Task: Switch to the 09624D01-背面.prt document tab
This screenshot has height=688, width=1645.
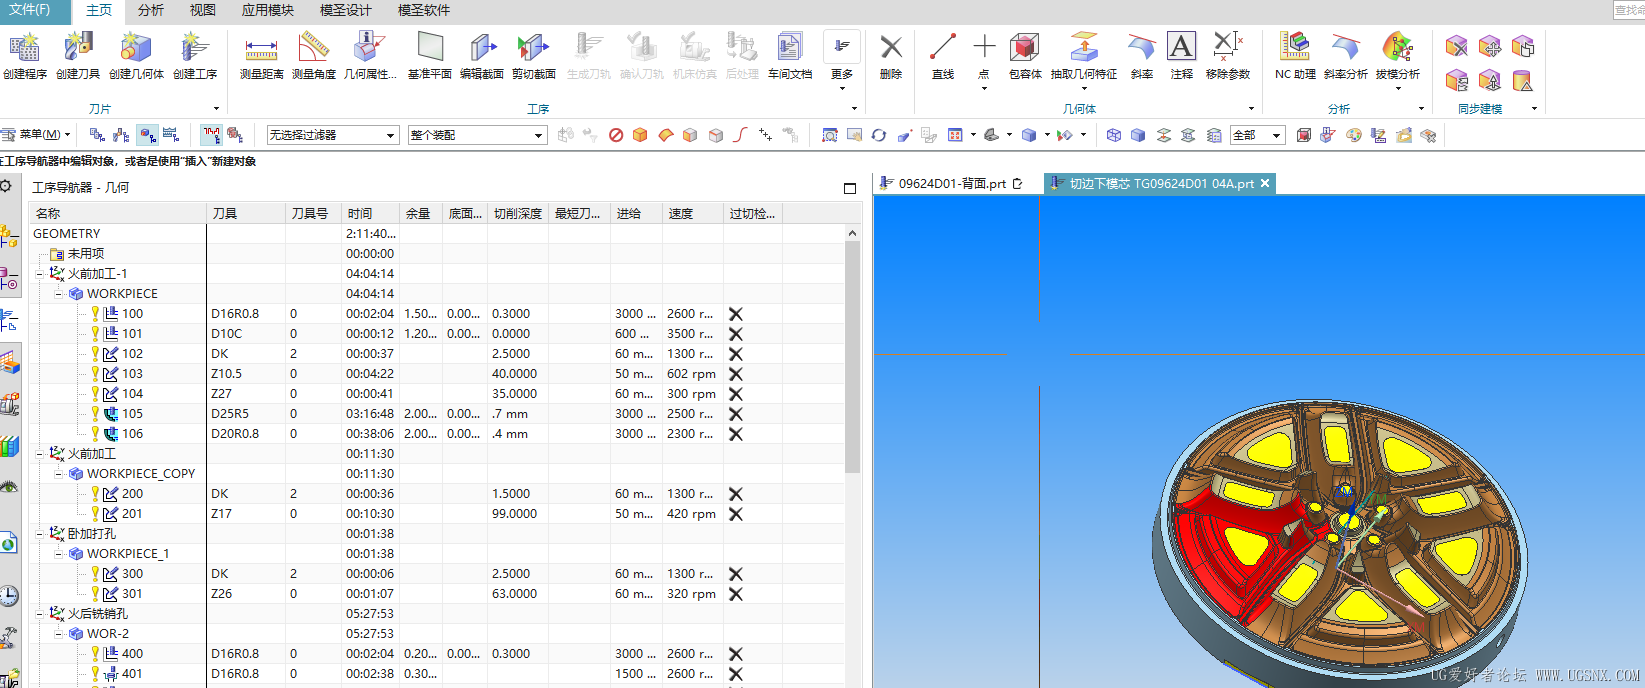Action: point(952,183)
